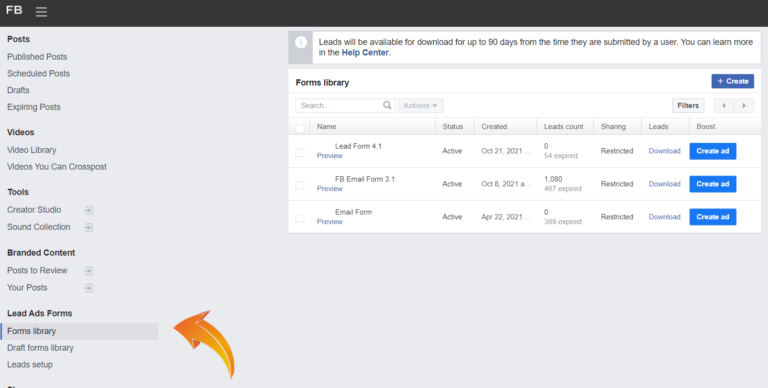The image size is (768, 388).
Task: Open Leads setup in the sidebar
Action: click(29, 364)
